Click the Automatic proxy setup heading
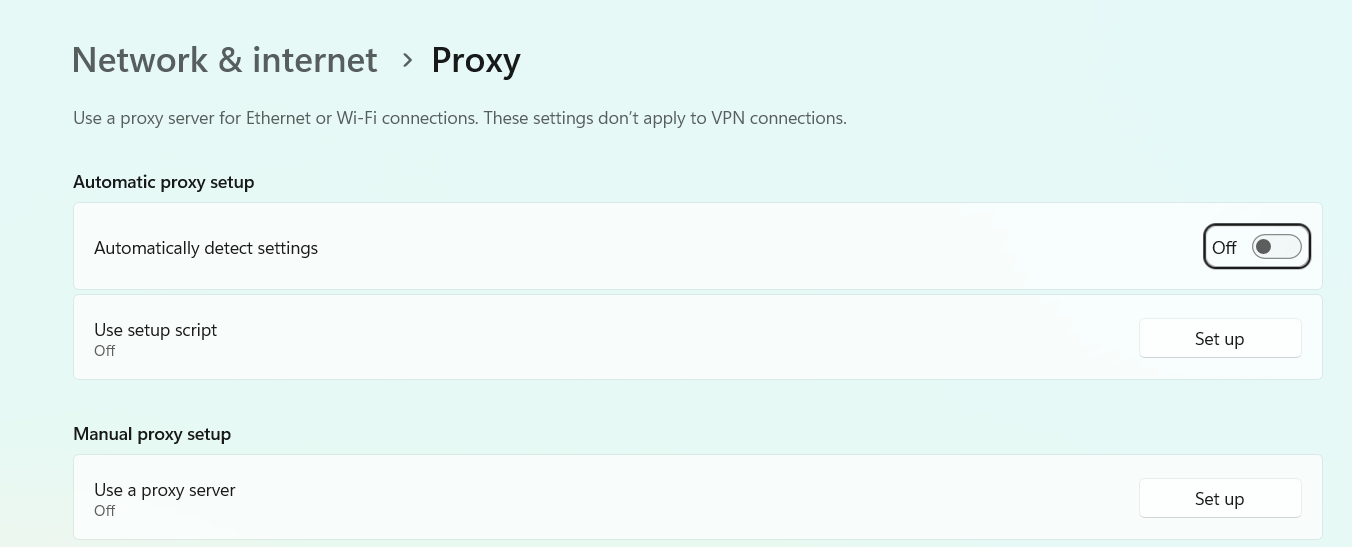This screenshot has height=547, width=1352. pyautogui.click(x=164, y=182)
